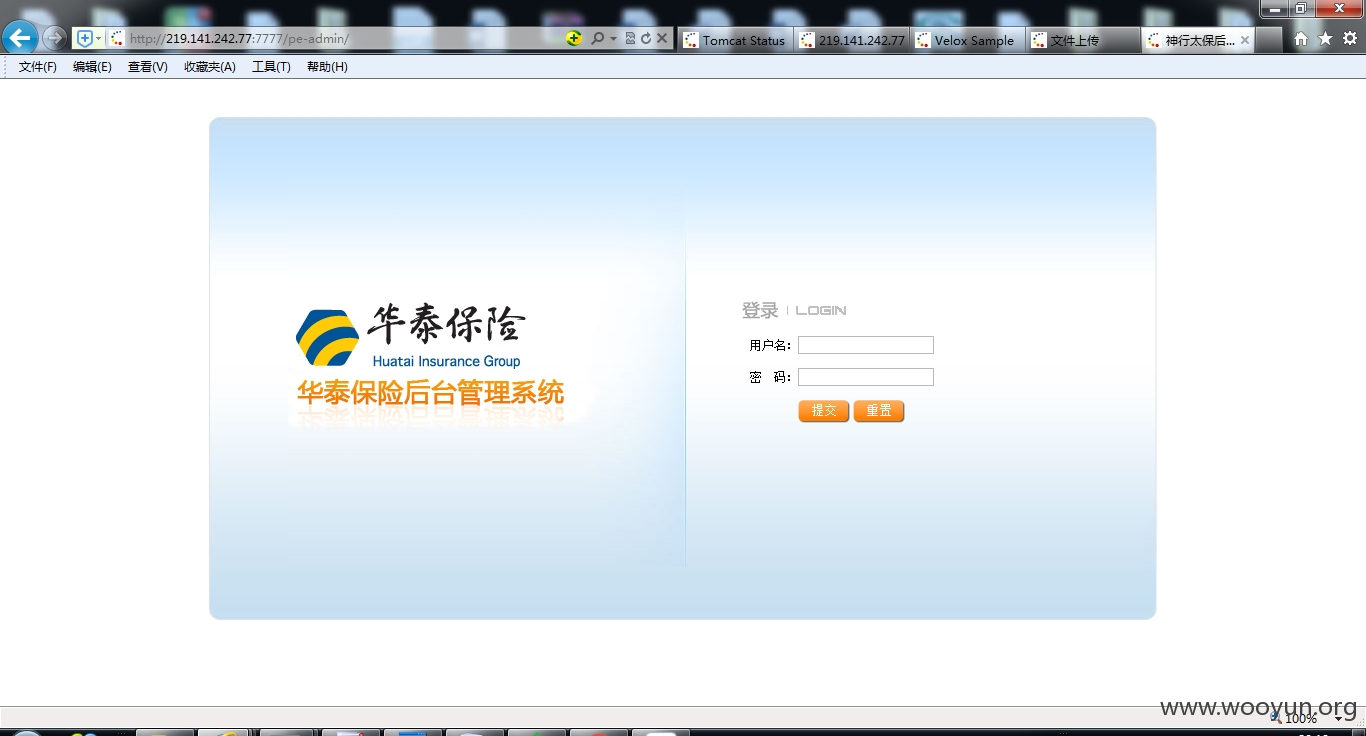
Task: Click the 登录 LOGIN heading
Action: (x=794, y=310)
